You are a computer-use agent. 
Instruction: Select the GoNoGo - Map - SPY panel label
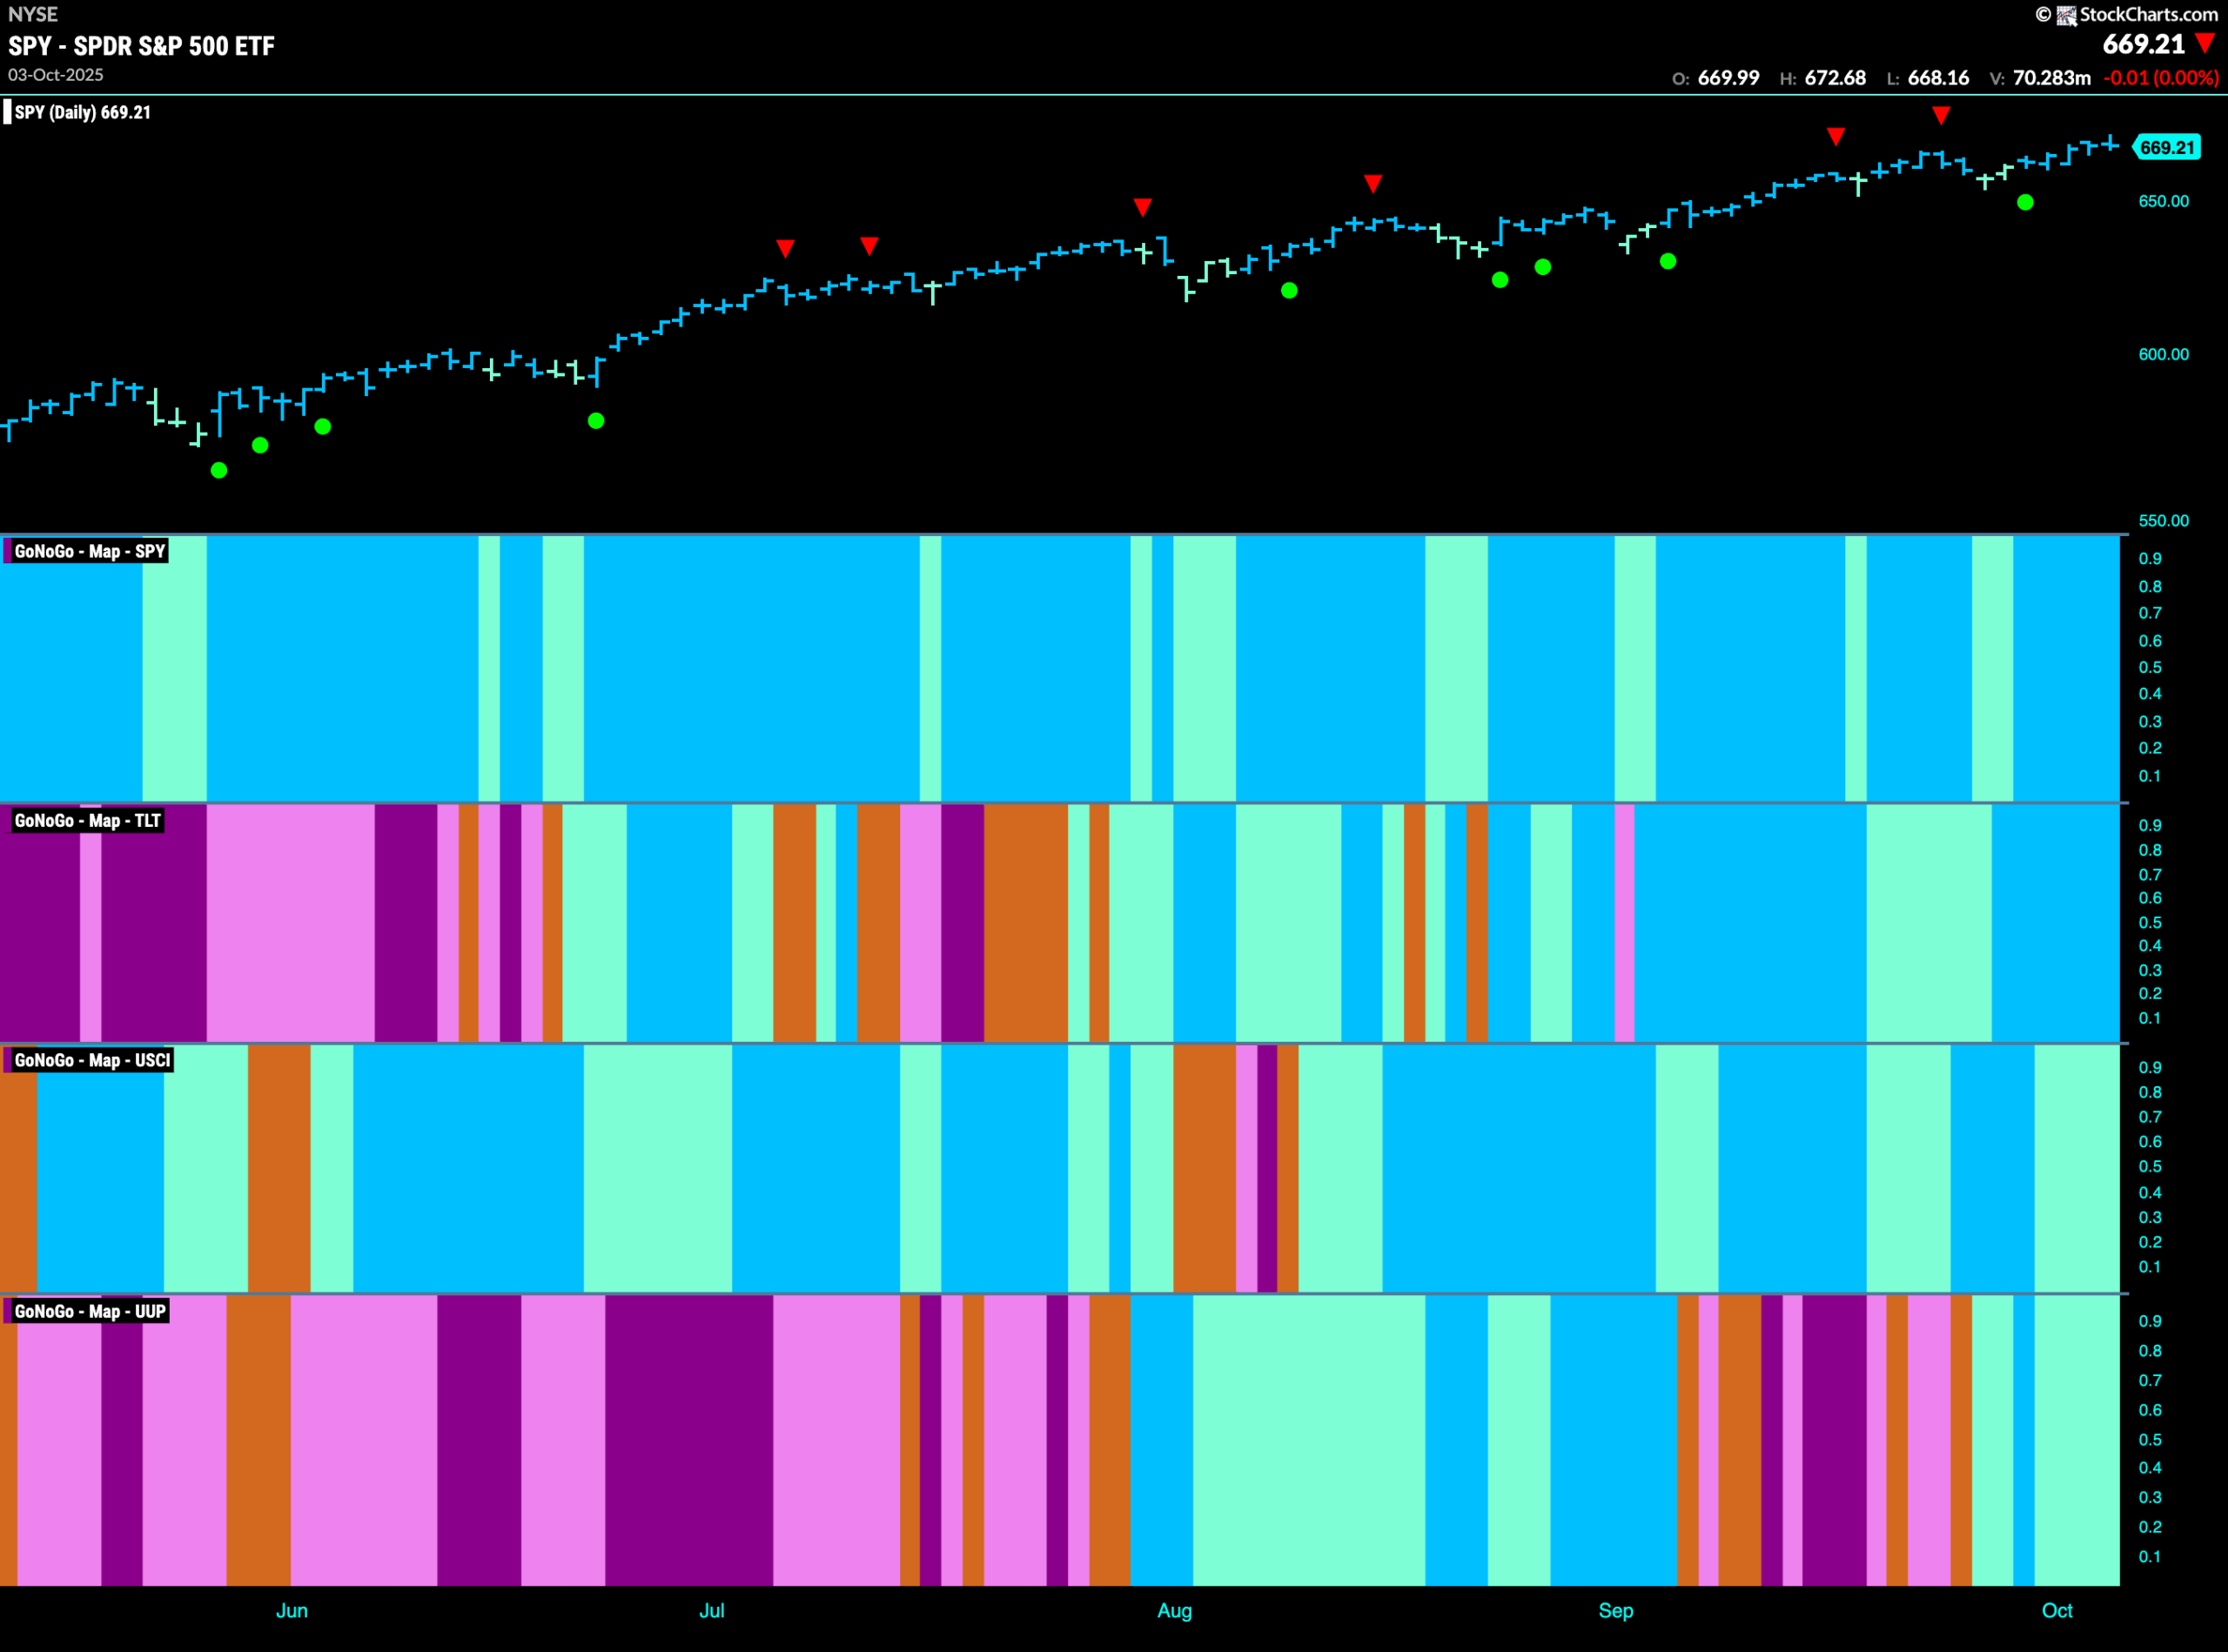click(x=89, y=551)
